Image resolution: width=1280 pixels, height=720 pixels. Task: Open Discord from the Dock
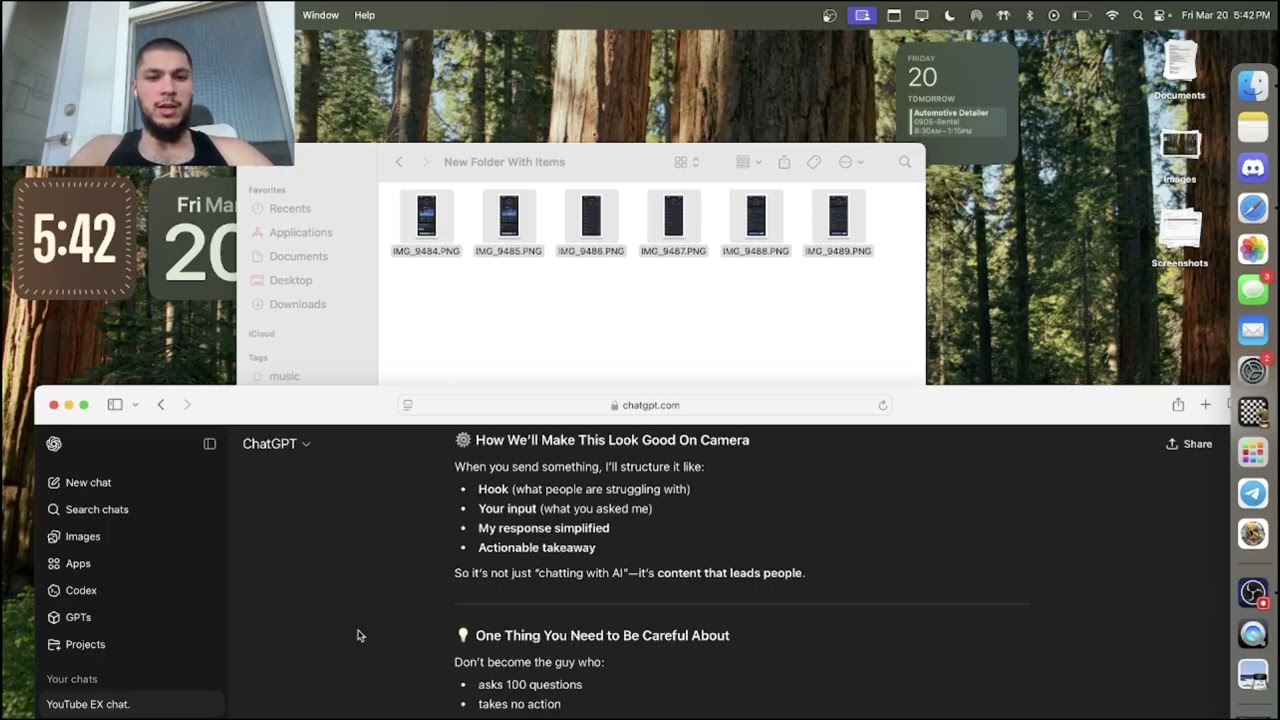(x=1253, y=167)
